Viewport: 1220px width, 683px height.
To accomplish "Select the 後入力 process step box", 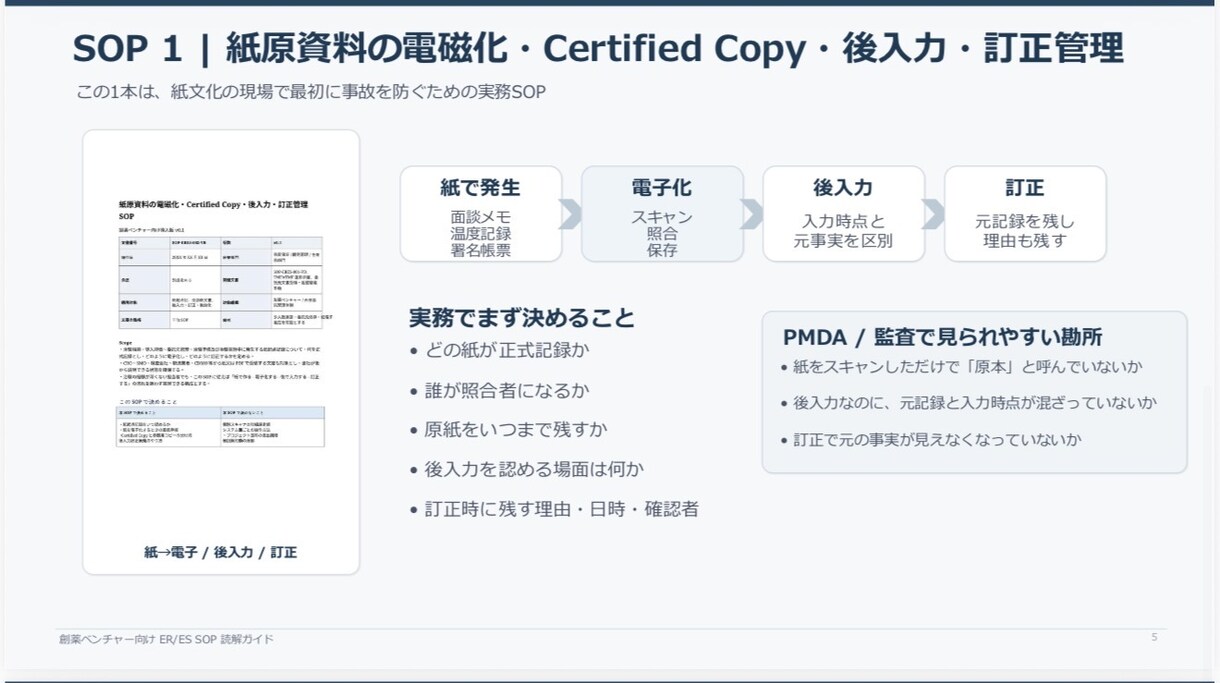I will coord(843,214).
